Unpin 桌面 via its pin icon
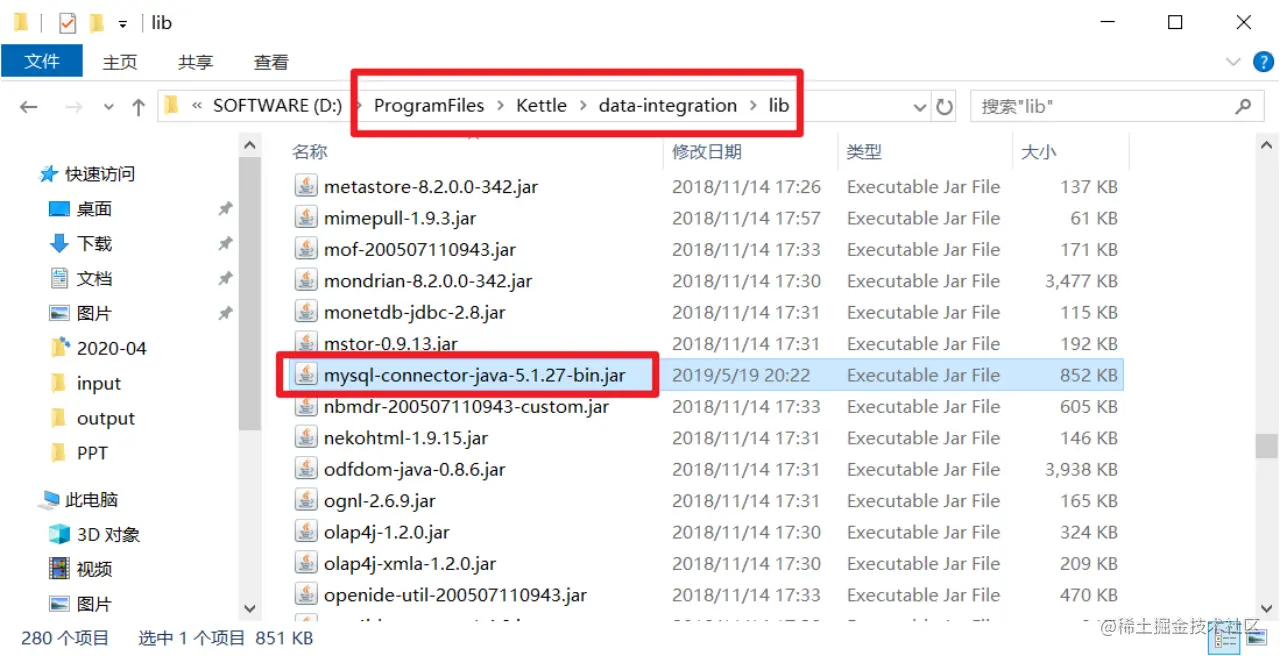Viewport: 1280px width, 656px height. coord(225,209)
